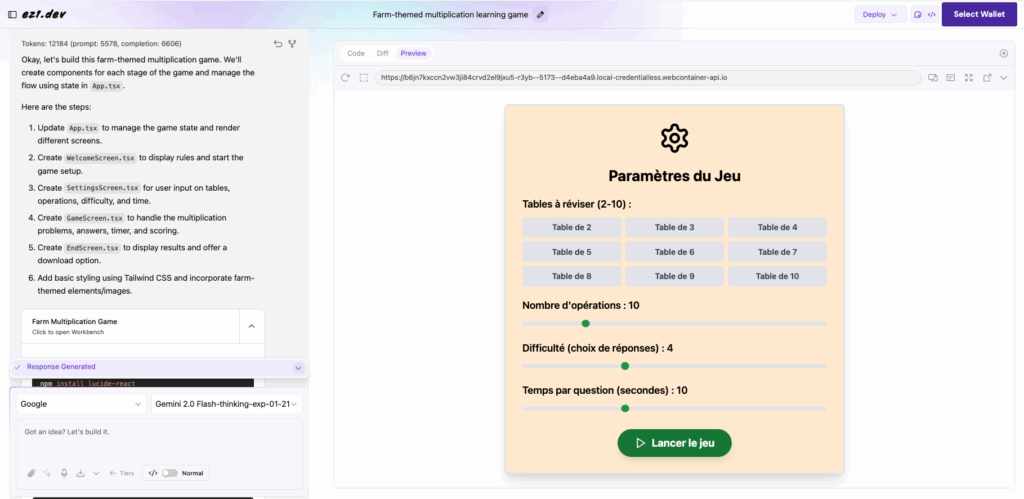The width and height of the screenshot is (1024, 499).
Task: Switch to the Code tab
Action: tap(355, 53)
